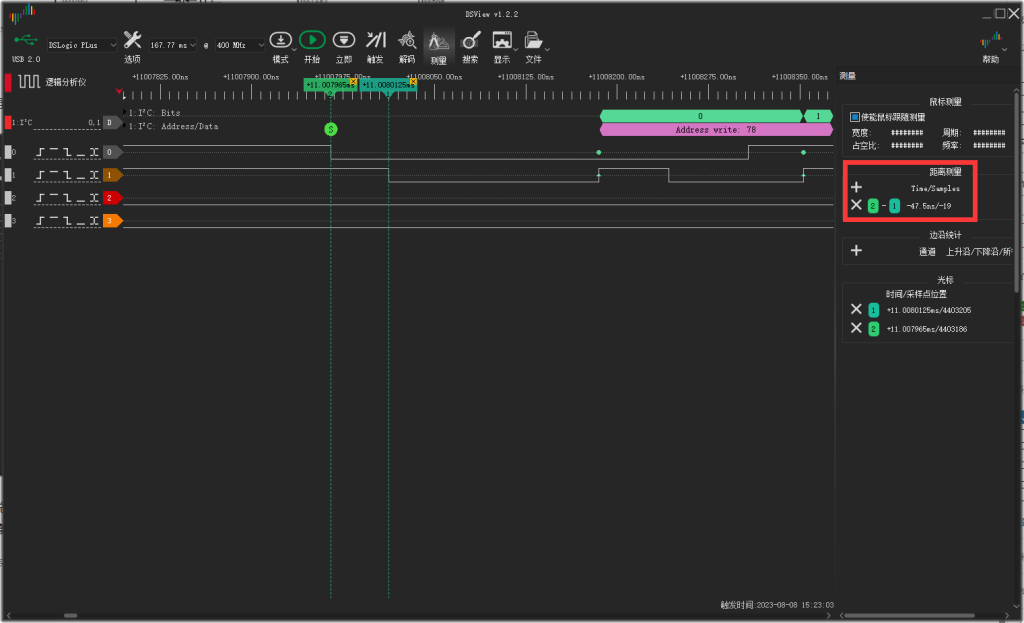This screenshot has height=623, width=1024.
Task: Open the 167.77 ms sample duration dropdown
Action: 173,45
